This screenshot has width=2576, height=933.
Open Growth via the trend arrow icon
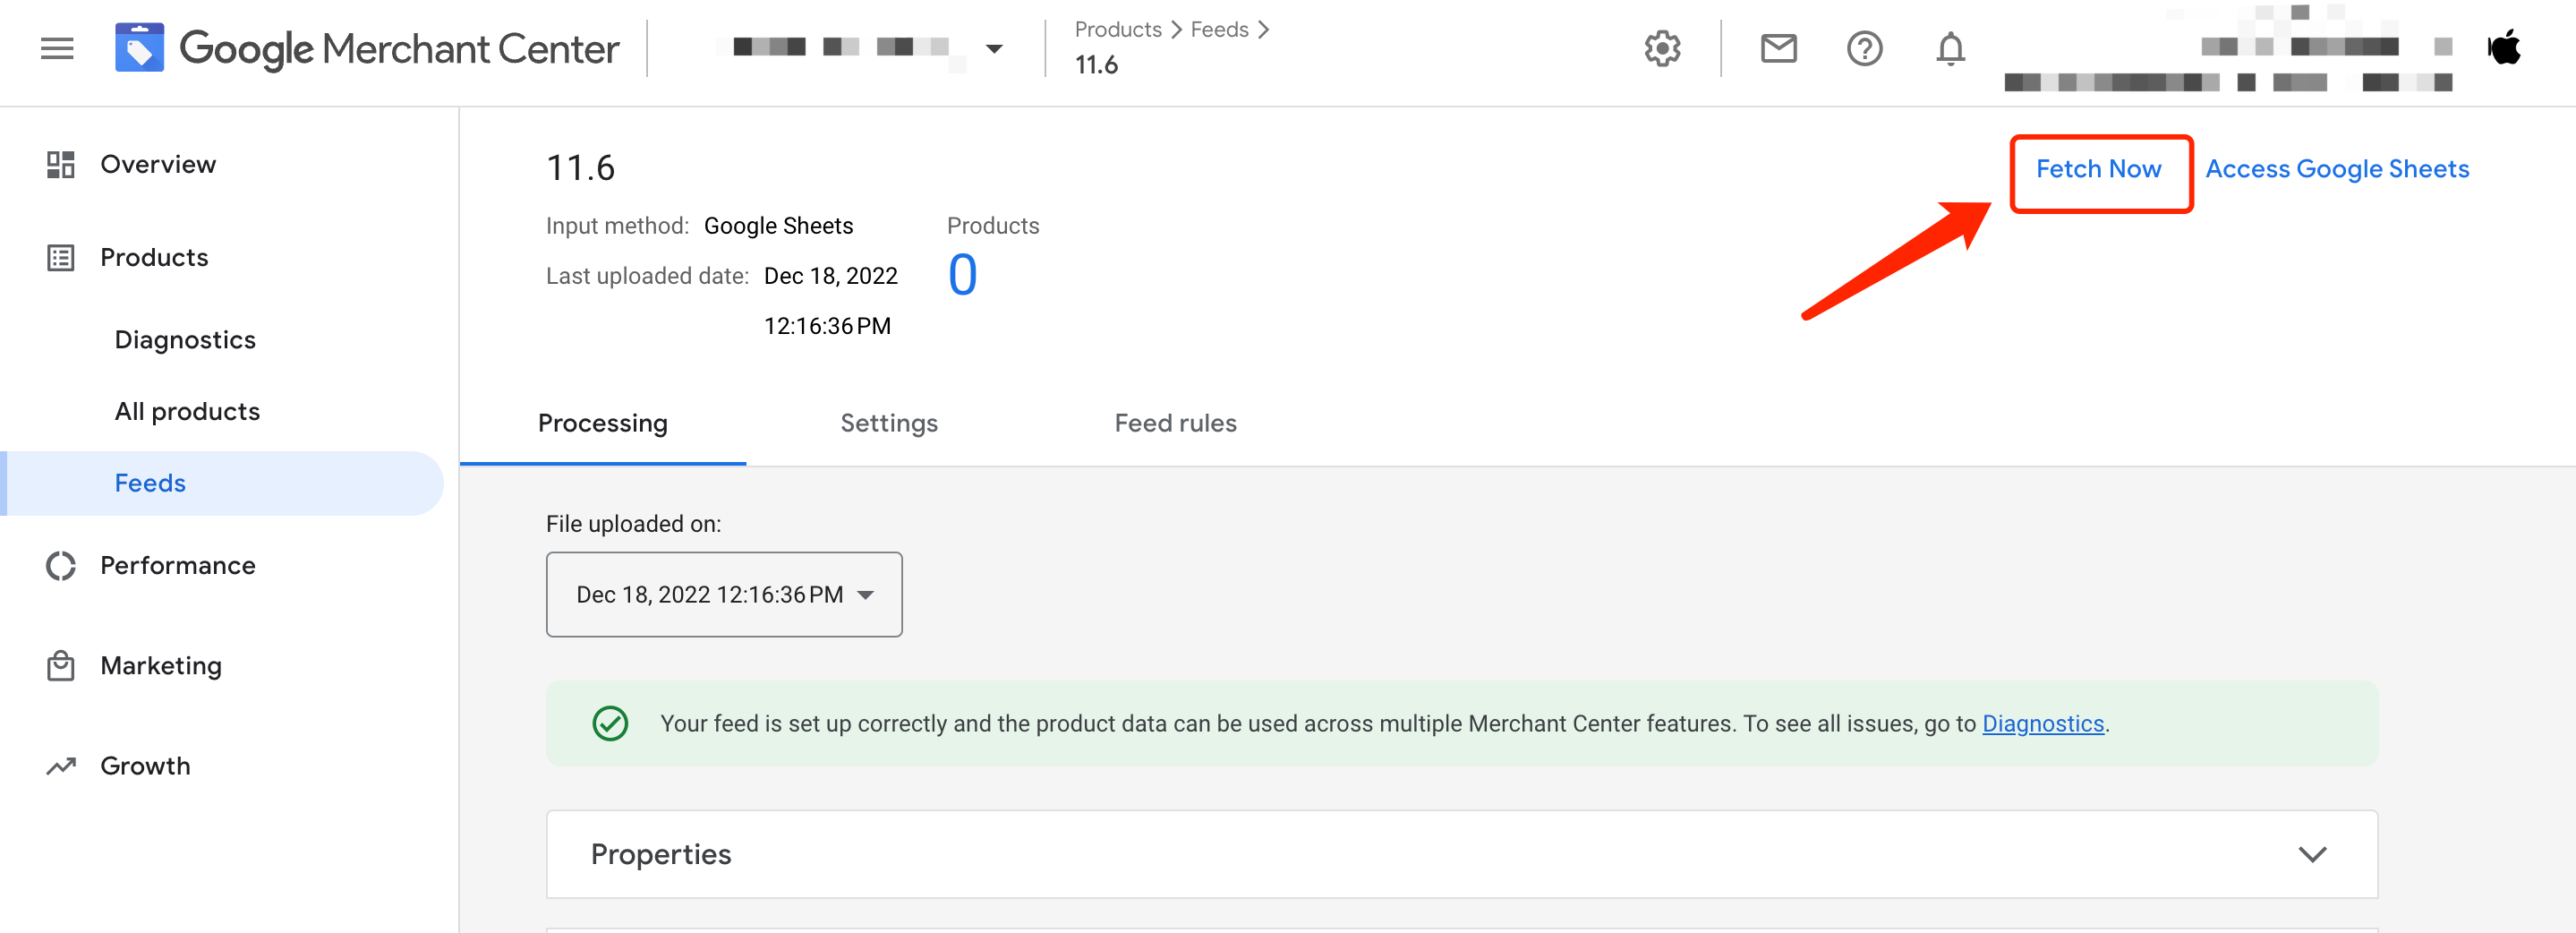(61, 765)
